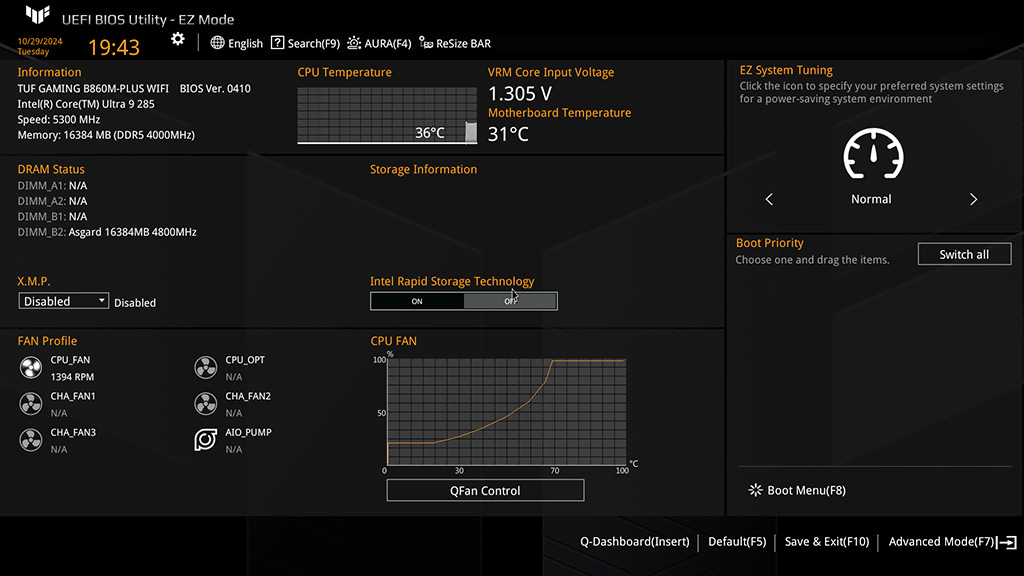The height and width of the screenshot is (576, 1024).
Task: Click the Switch all button
Action: point(964,254)
